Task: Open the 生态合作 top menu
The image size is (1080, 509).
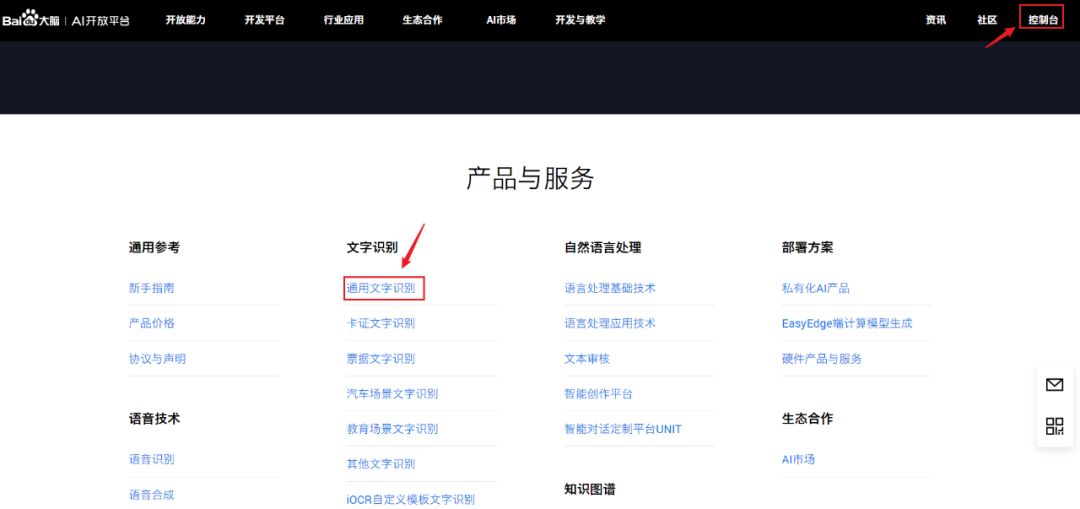Action: click(423, 20)
